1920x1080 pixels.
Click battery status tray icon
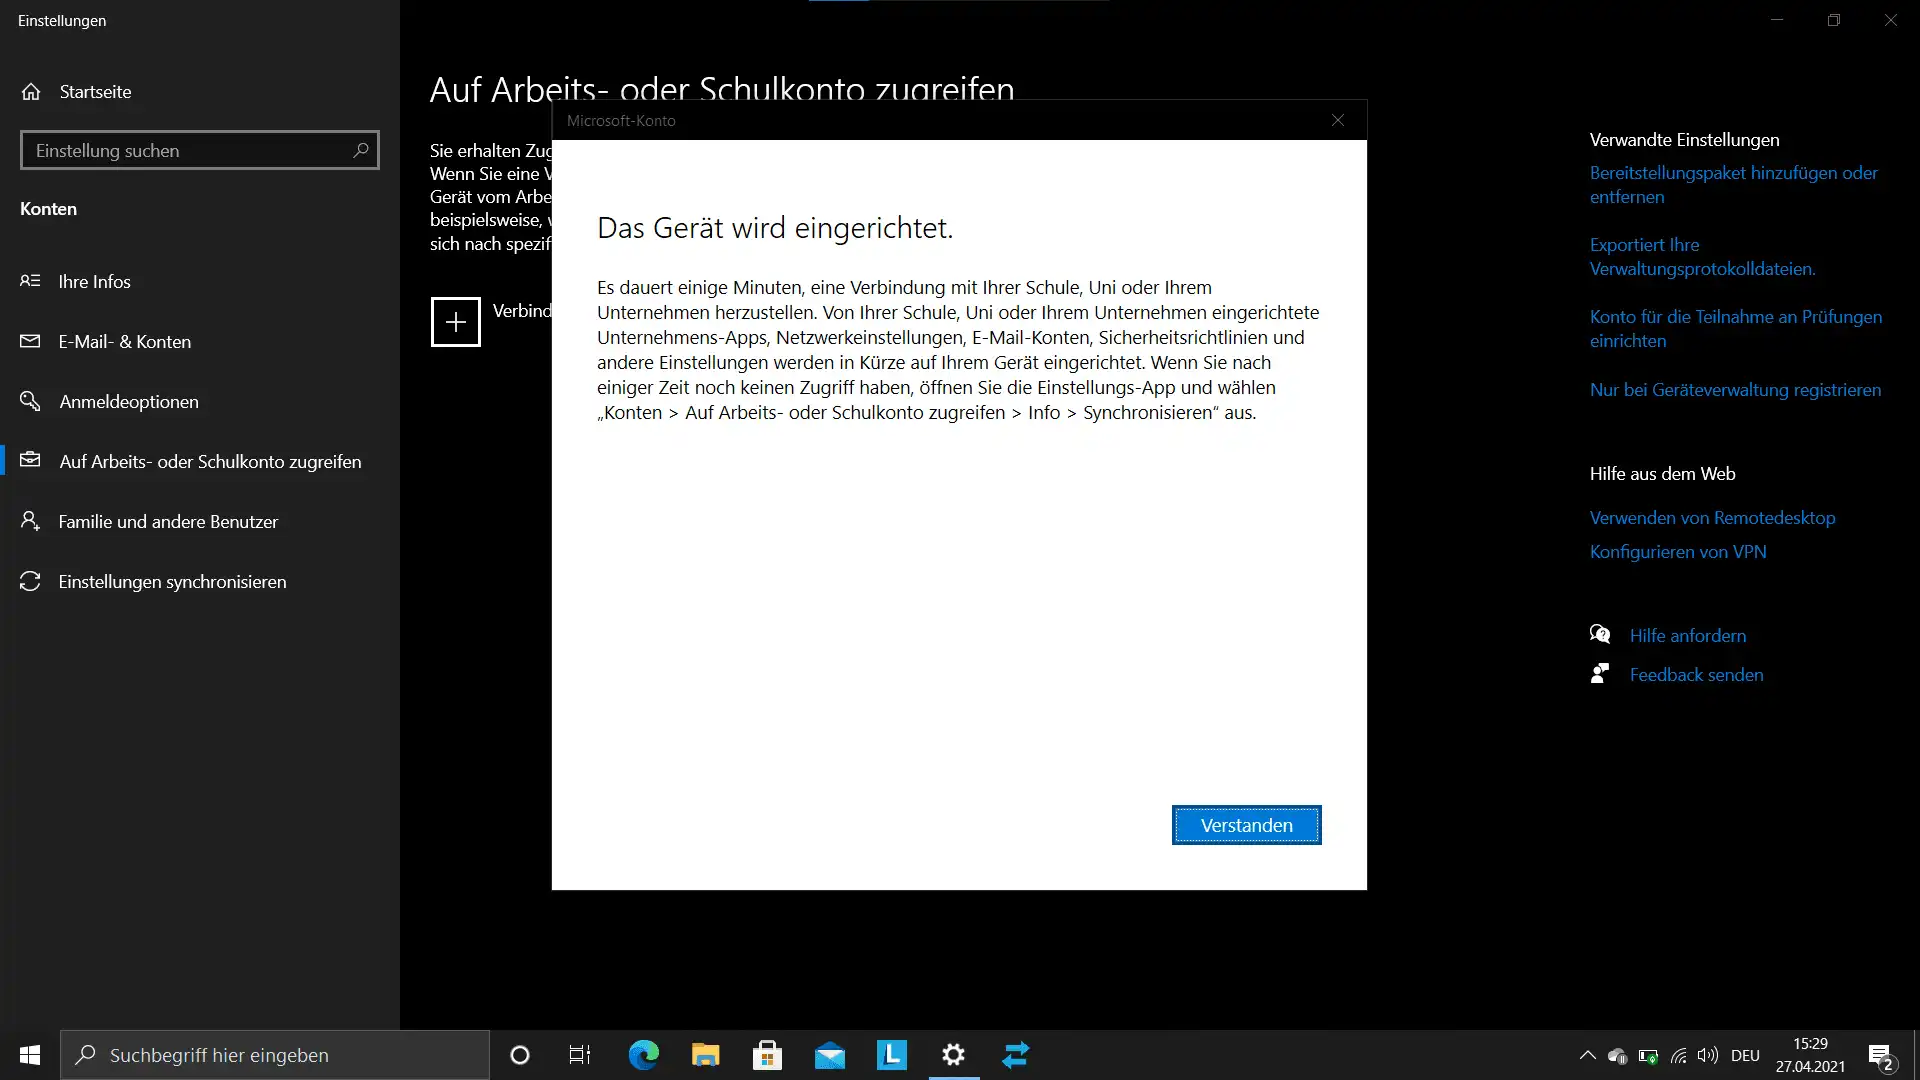1648,1055
